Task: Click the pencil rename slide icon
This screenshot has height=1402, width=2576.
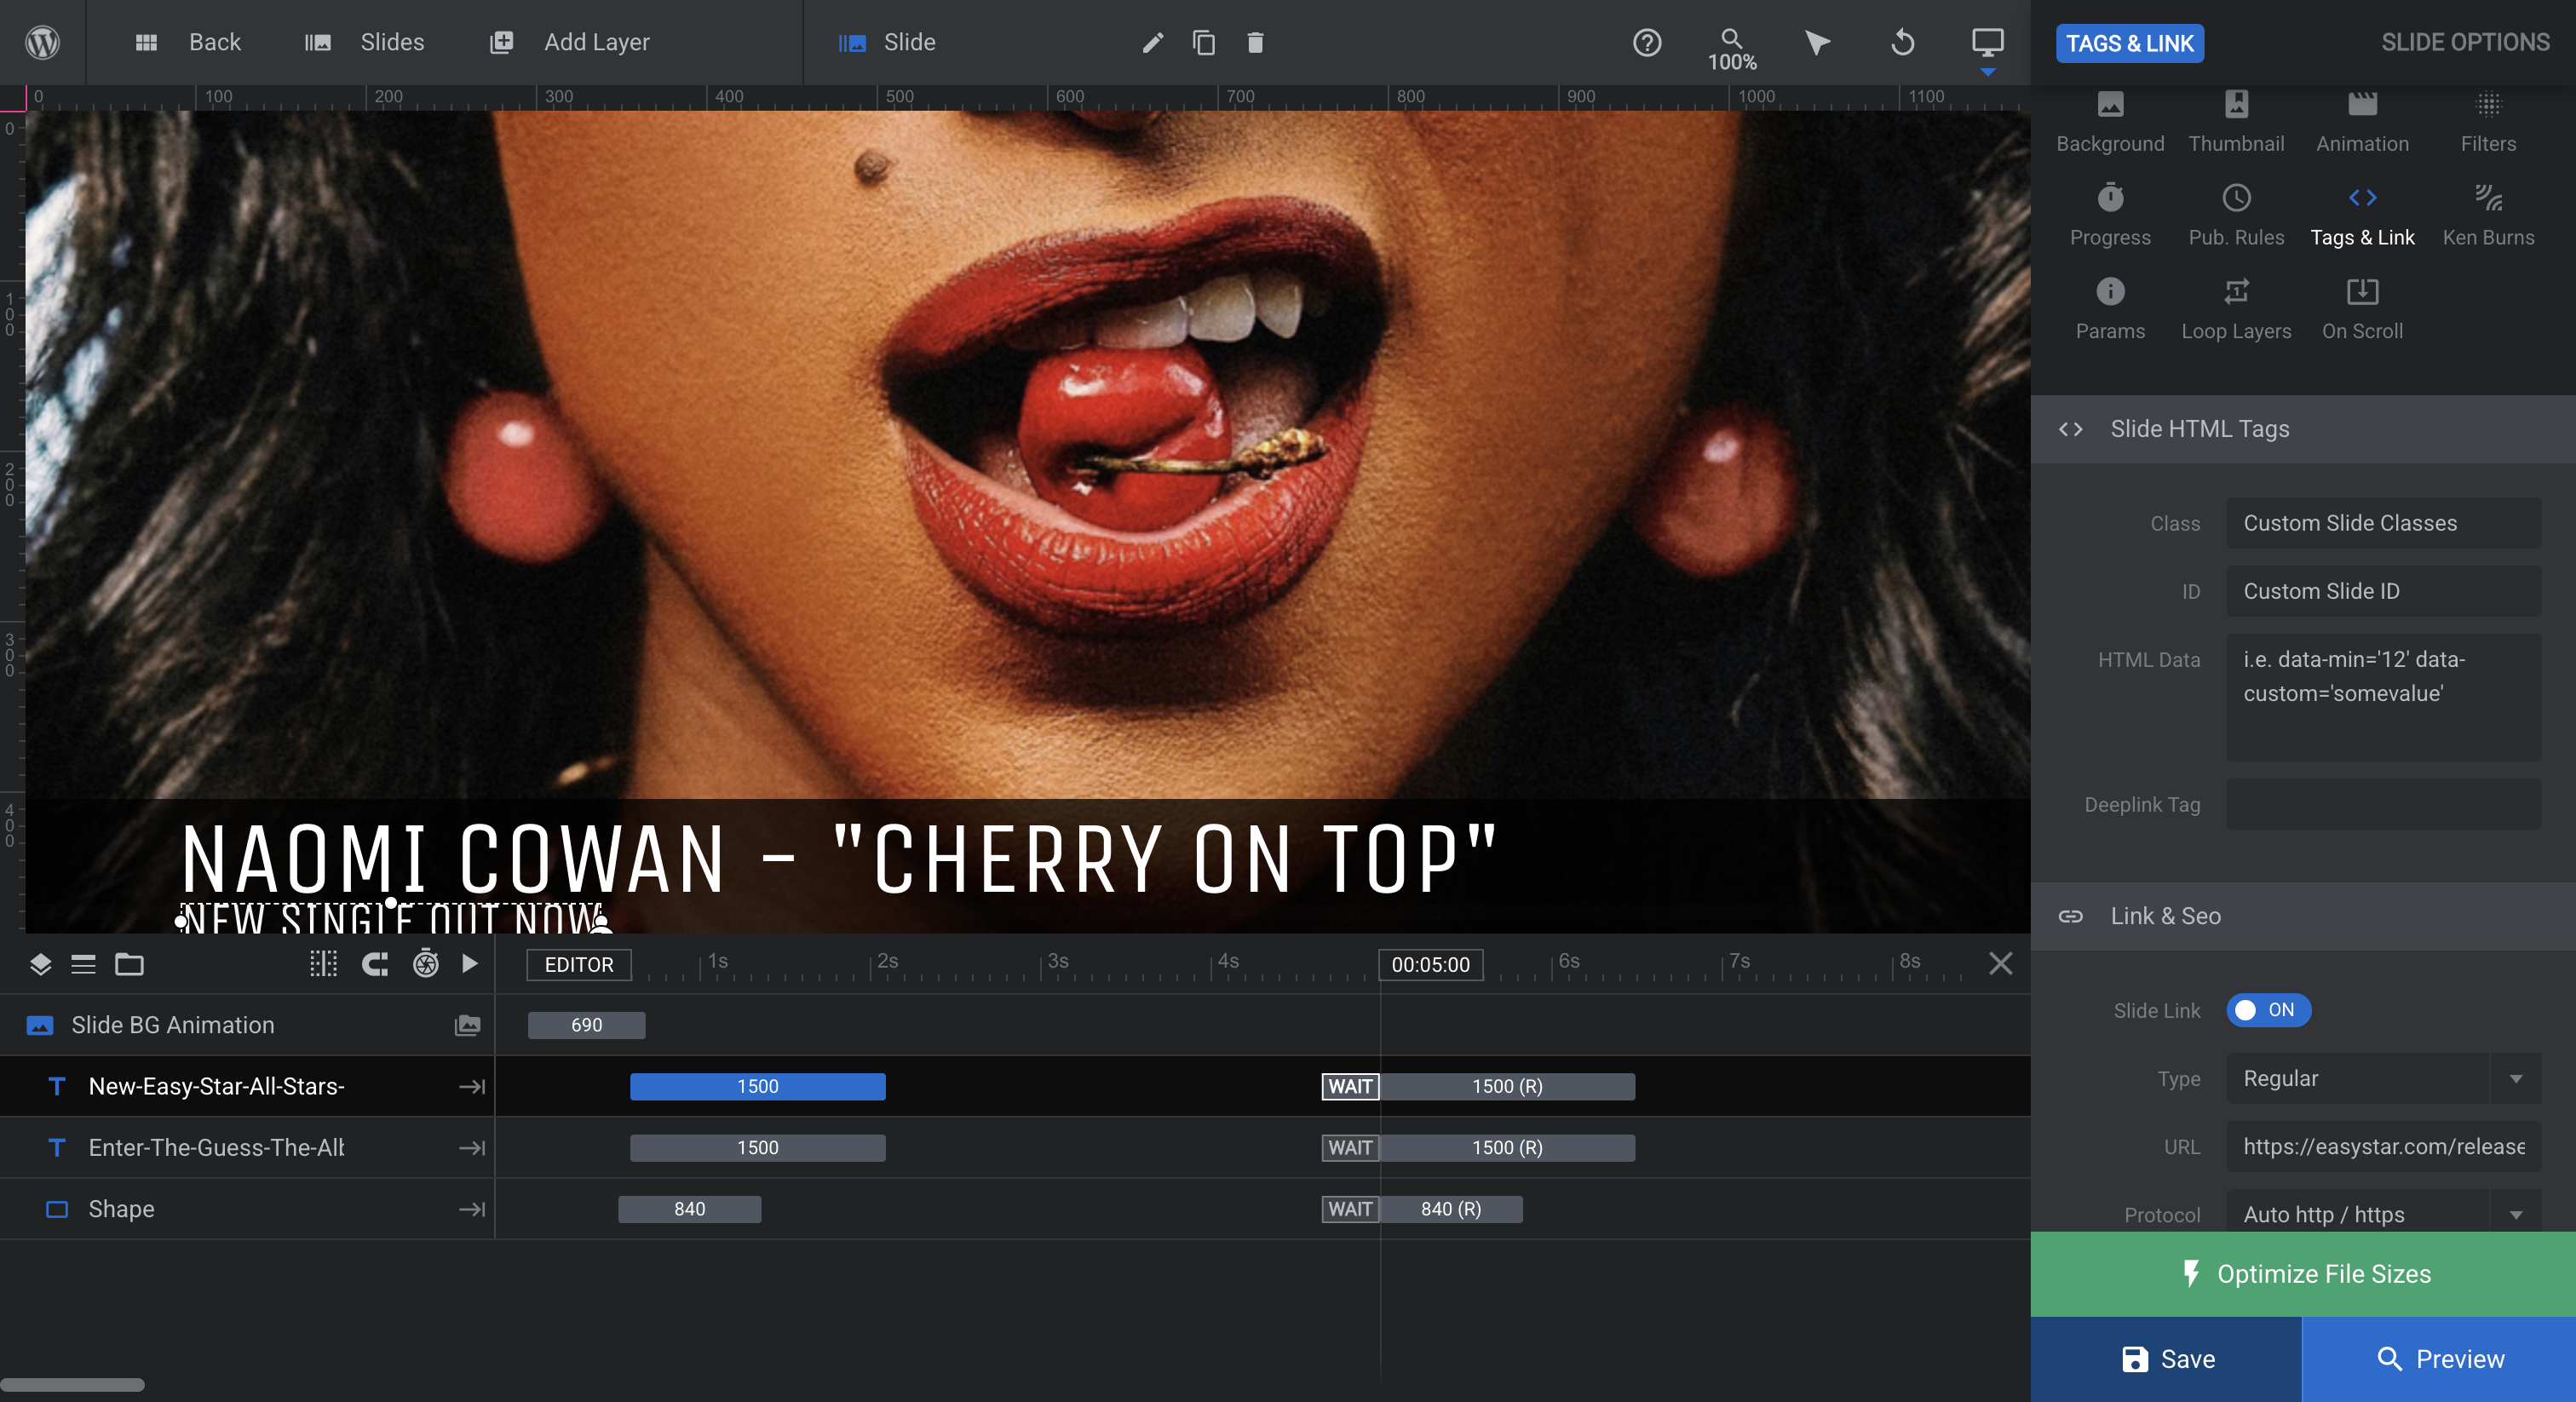Action: (1152, 42)
